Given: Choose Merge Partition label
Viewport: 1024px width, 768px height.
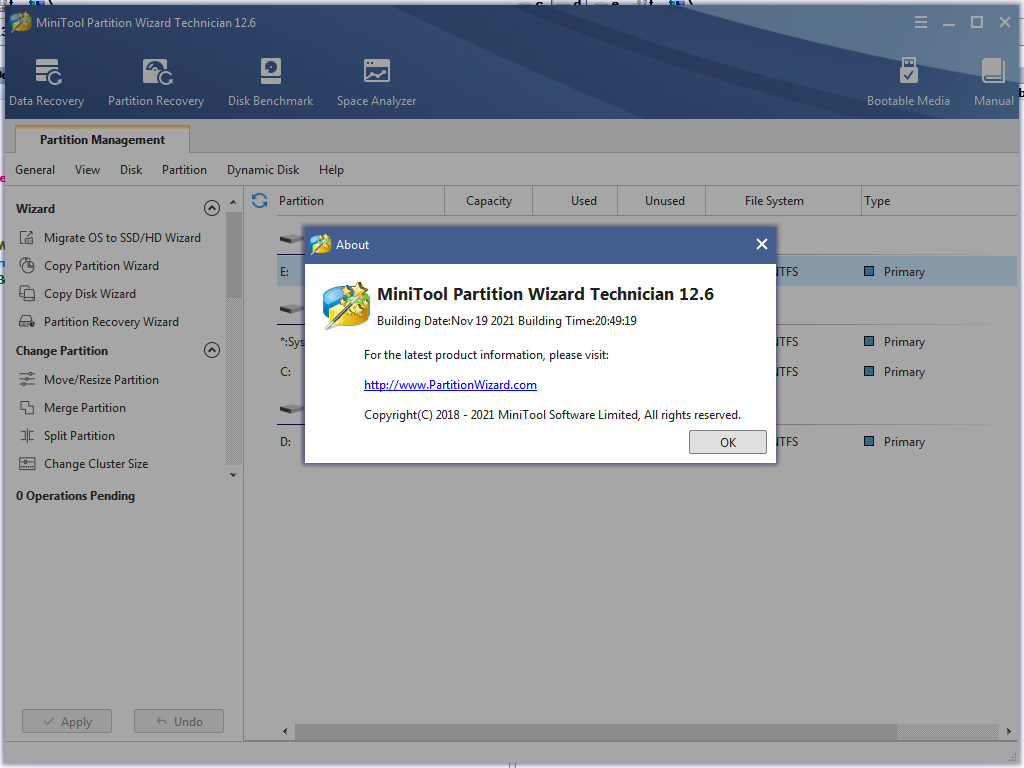Looking at the screenshot, I should point(85,408).
